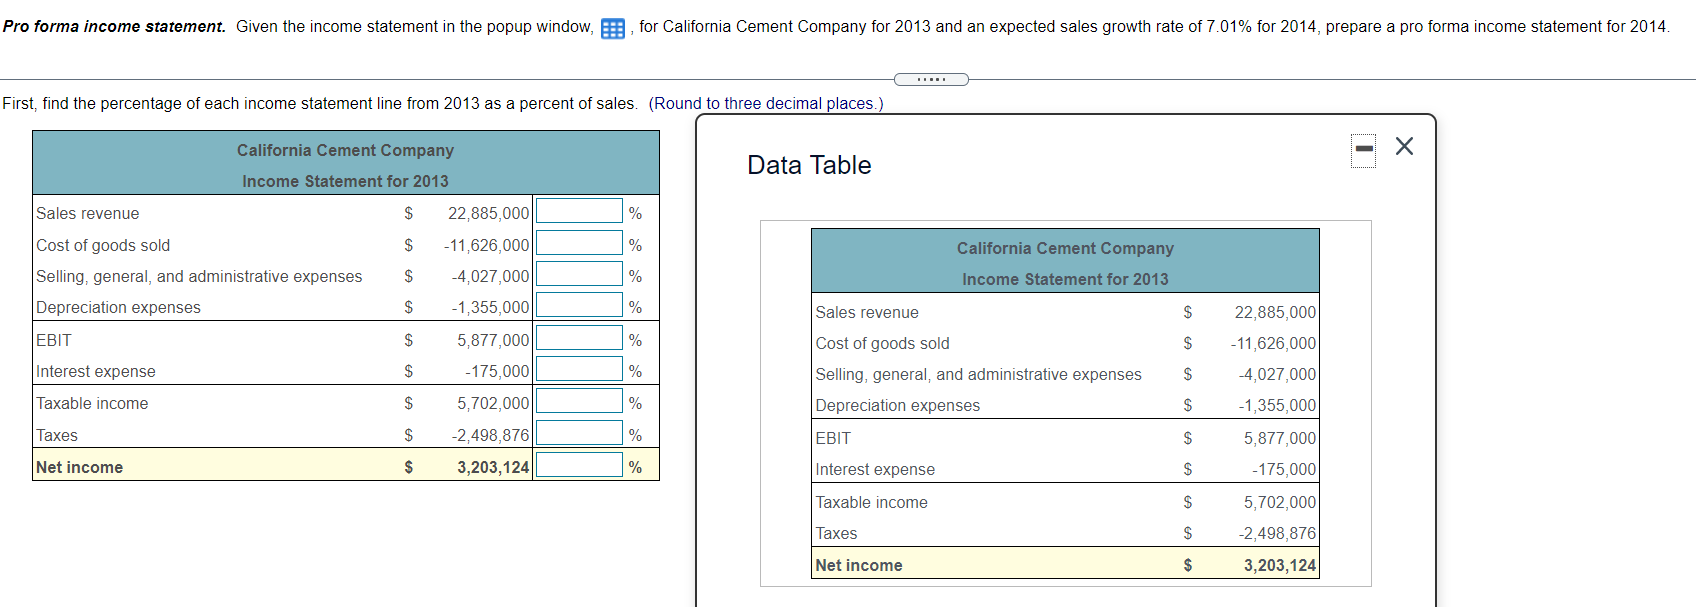Close the Data Table popup

tap(1404, 146)
